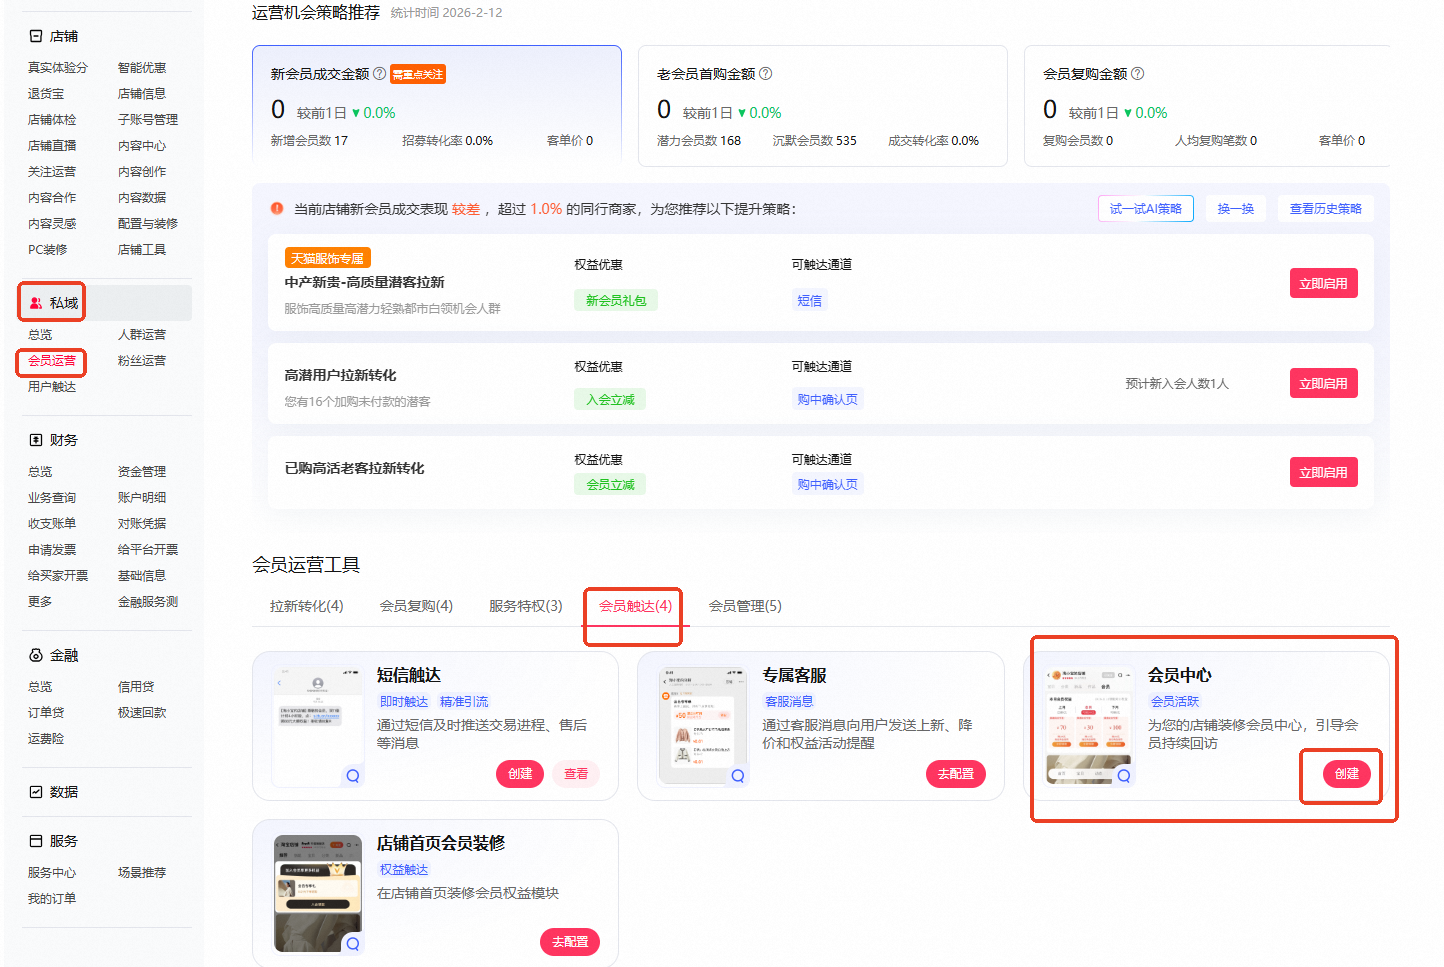This screenshot has width=1444, height=967.
Task: Zoom the 会员中心 preview magnifier icon
Action: 1124,775
